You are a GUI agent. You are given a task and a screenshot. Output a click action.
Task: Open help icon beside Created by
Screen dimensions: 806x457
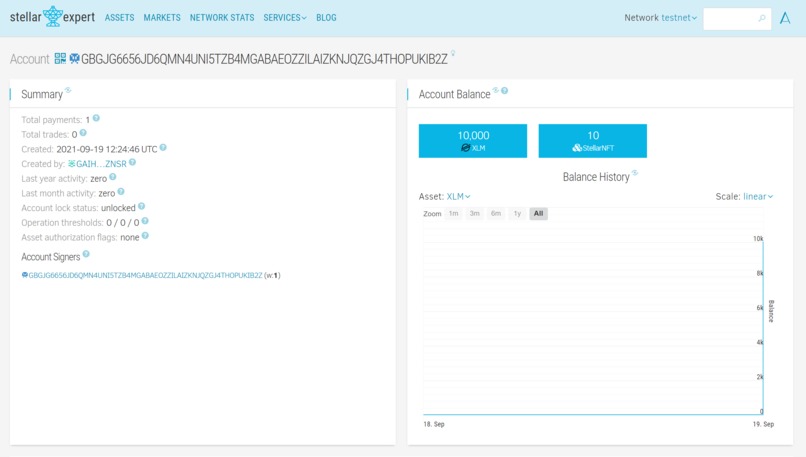point(132,162)
